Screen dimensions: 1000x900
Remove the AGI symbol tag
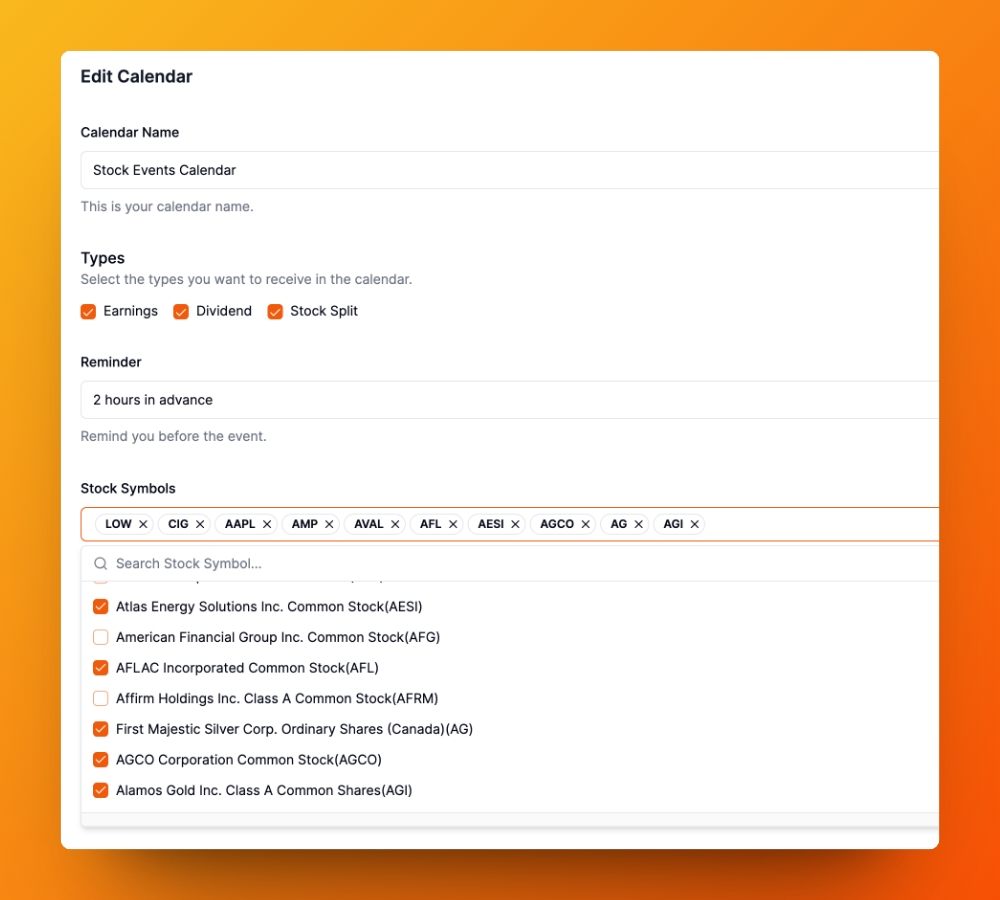695,524
